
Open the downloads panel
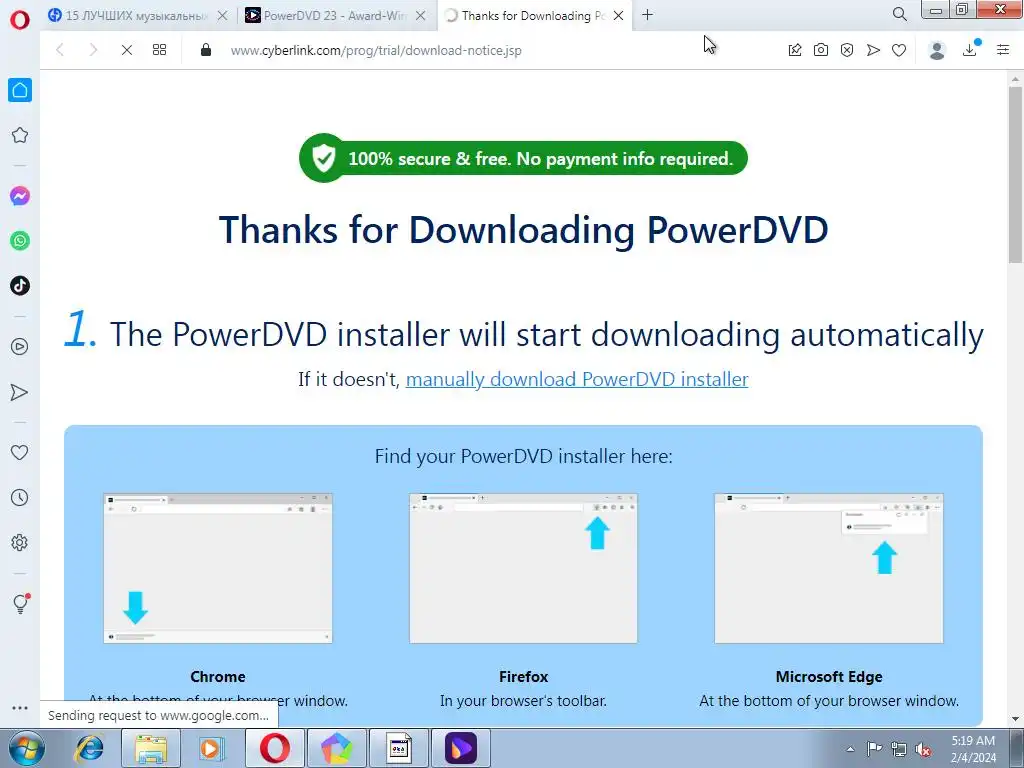970,50
